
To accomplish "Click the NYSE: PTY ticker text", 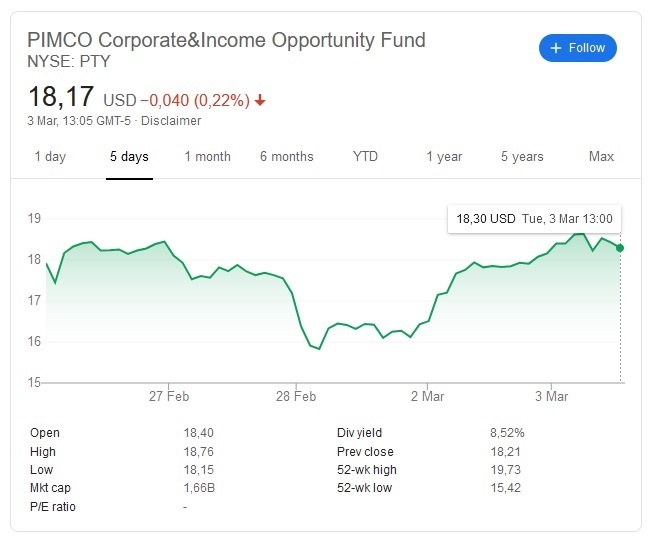I will point(67,62).
